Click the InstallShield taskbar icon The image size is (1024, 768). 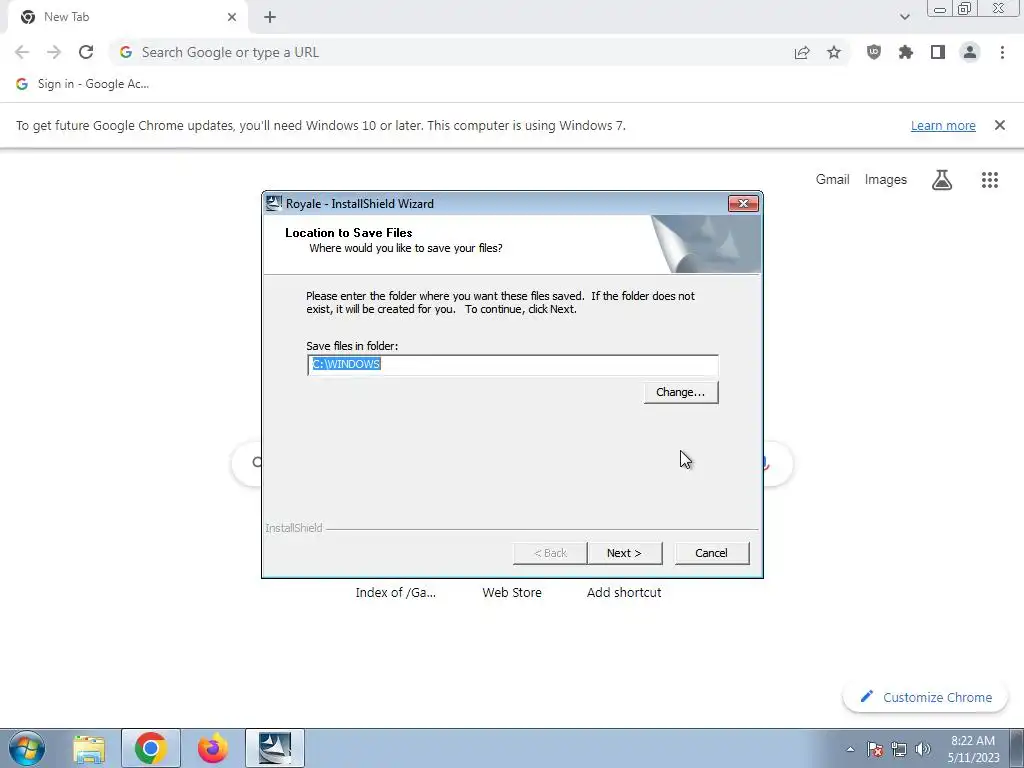(x=275, y=748)
